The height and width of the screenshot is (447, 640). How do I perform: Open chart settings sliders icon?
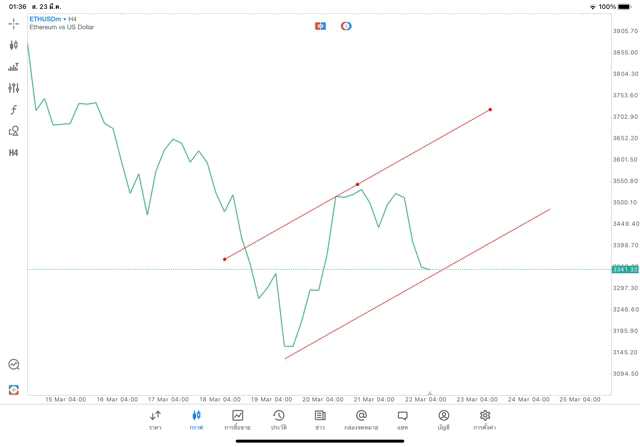click(x=14, y=88)
